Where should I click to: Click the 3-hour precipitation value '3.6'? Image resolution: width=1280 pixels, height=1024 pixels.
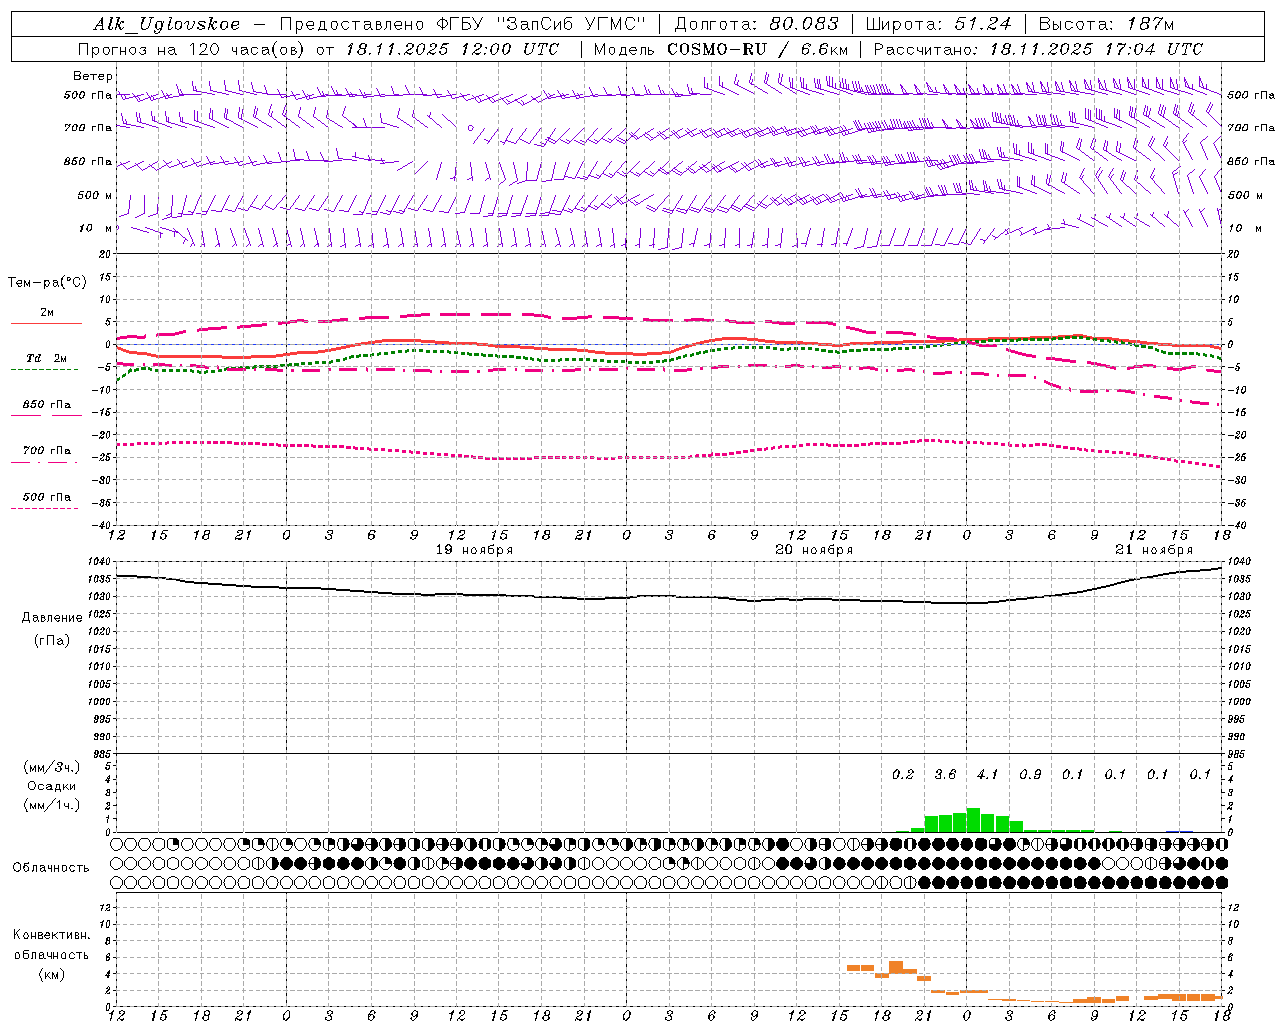pyautogui.click(x=945, y=775)
